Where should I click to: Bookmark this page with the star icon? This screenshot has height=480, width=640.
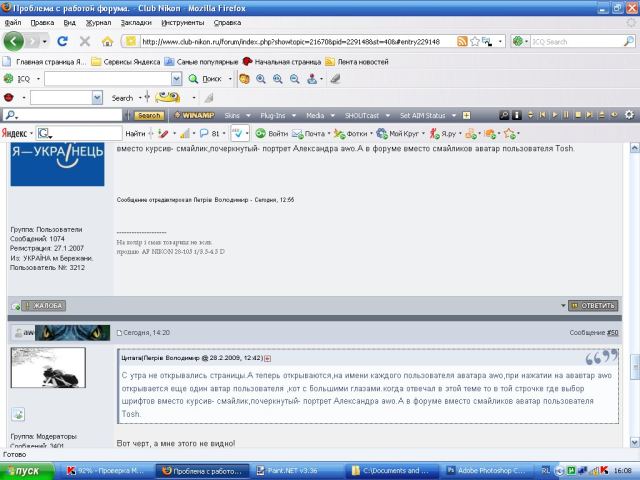(475, 41)
